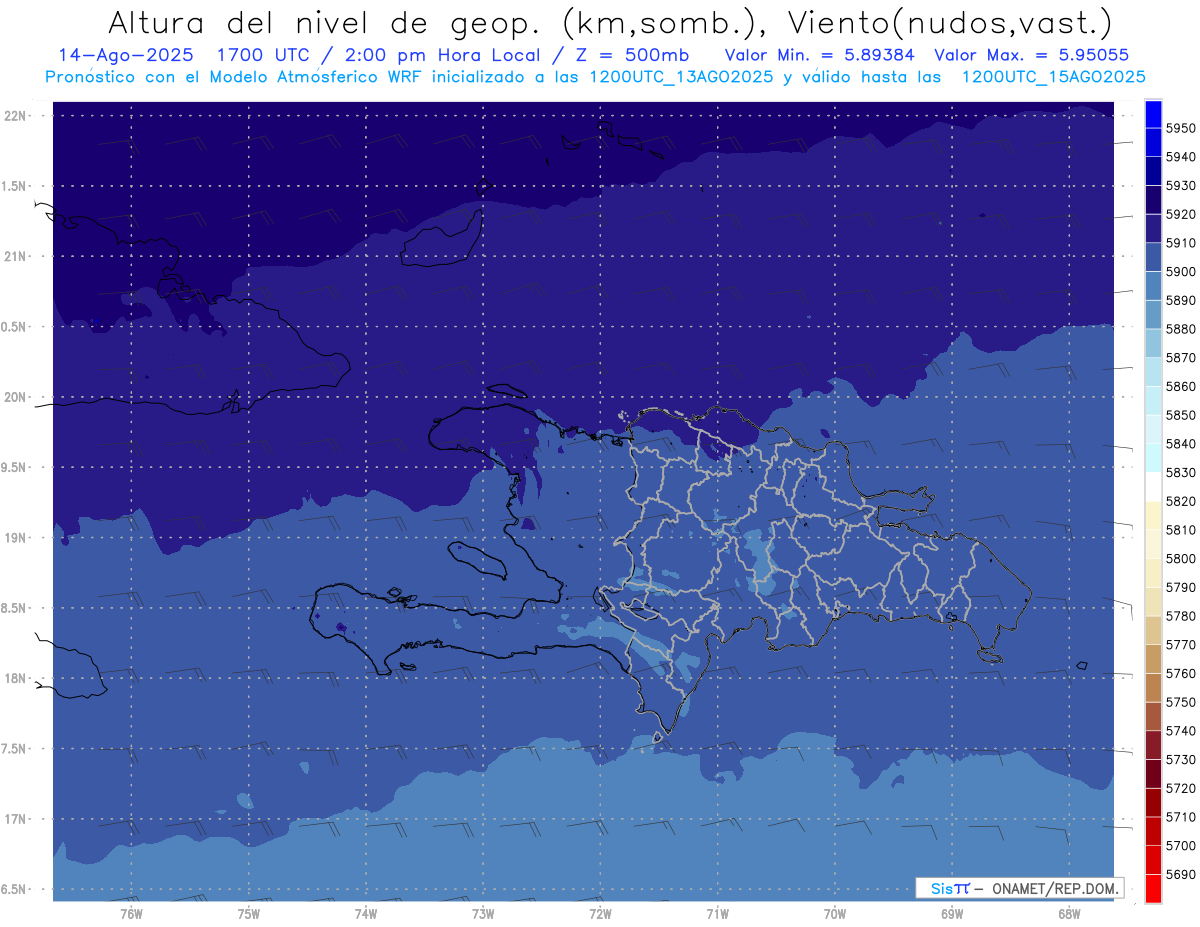Click the '71W' longitude label
Image resolution: width=1200 pixels, height=927 pixels.
717,912
